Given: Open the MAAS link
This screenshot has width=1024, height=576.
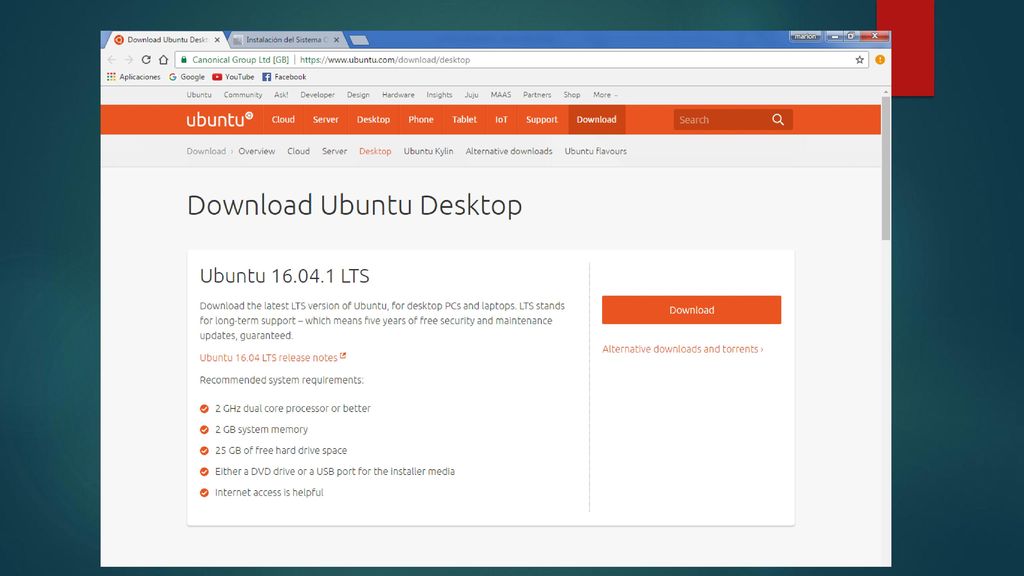Looking at the screenshot, I should pyautogui.click(x=501, y=95).
